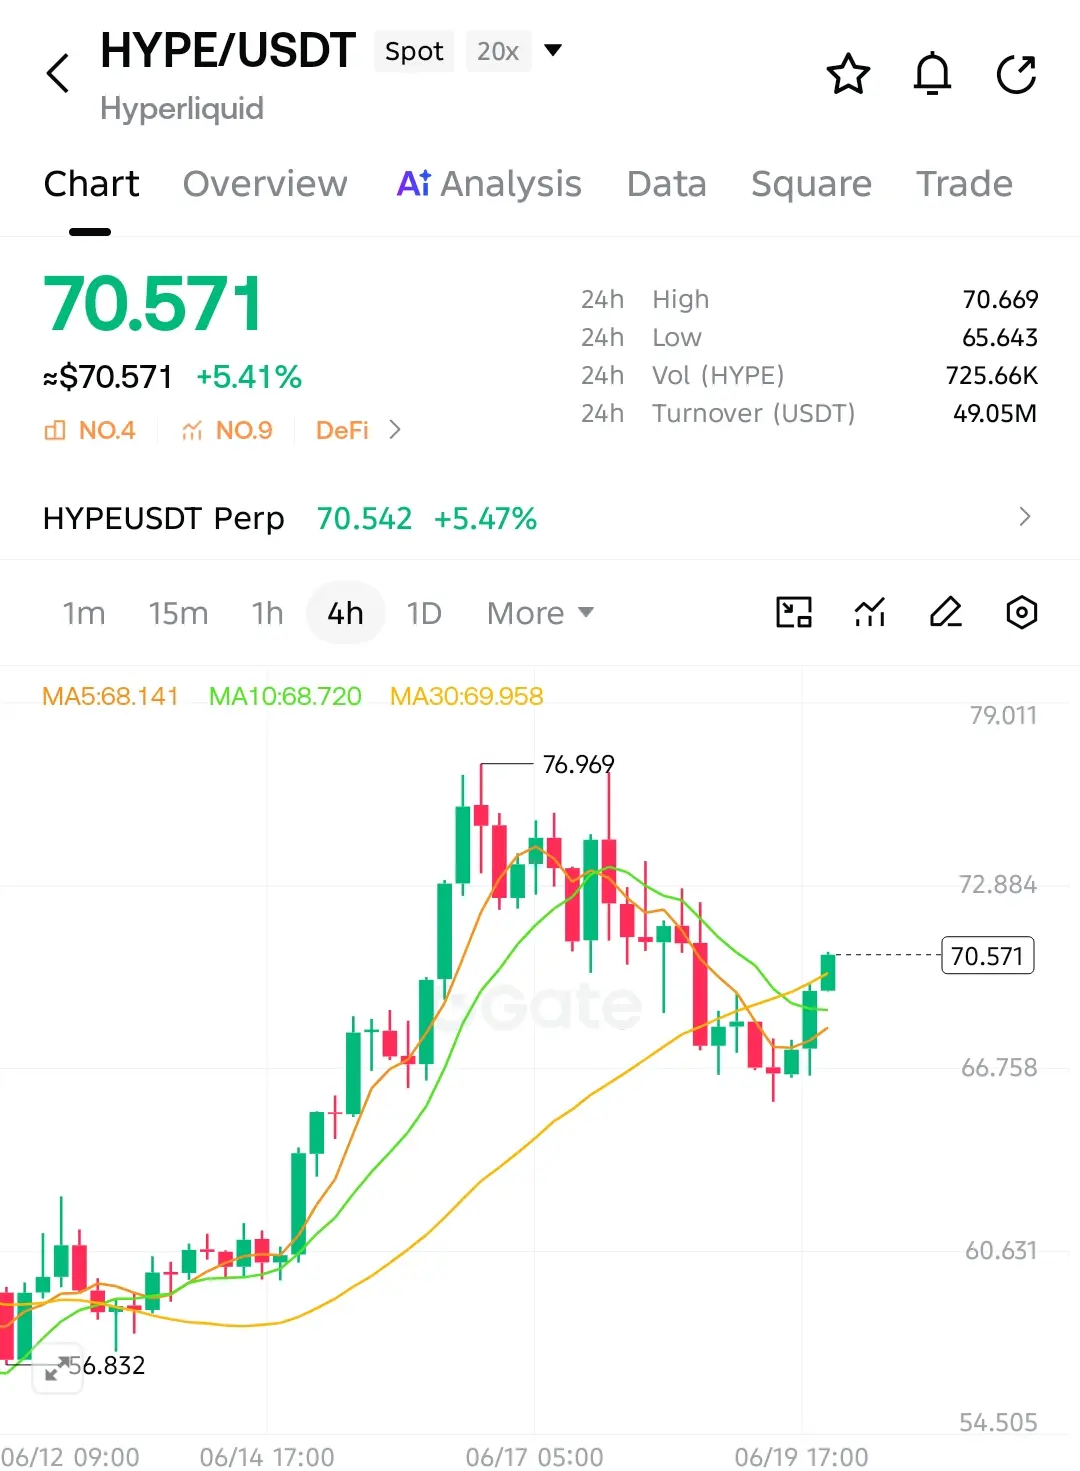Tap the 24h Vol value 725.66K

(992, 375)
